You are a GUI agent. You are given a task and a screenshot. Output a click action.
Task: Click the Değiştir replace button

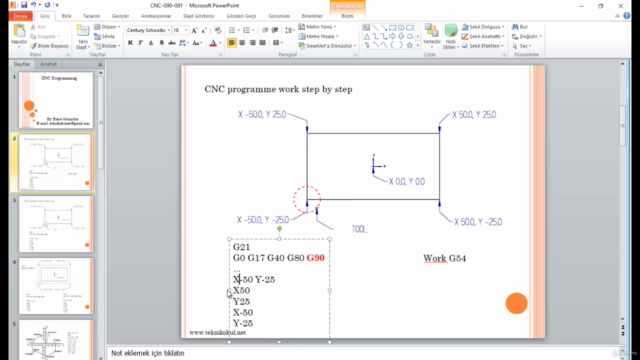[527, 36]
